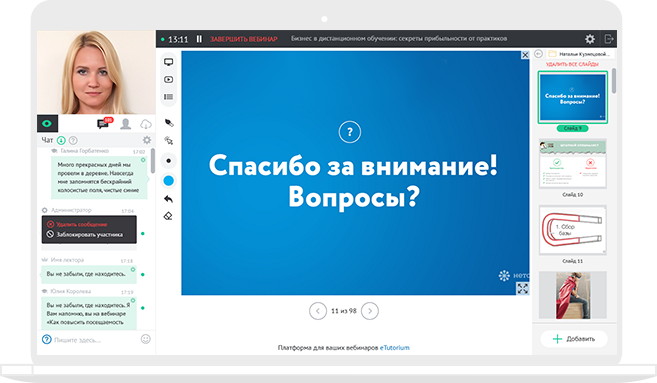
Task: Pause the webinar timer
Action: 199,39
